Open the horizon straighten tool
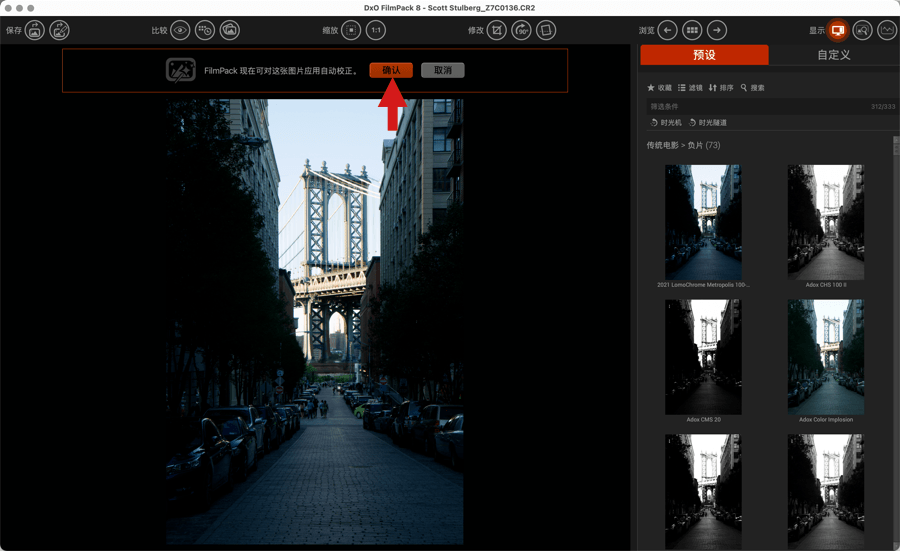The width and height of the screenshot is (900, 551). coord(546,31)
